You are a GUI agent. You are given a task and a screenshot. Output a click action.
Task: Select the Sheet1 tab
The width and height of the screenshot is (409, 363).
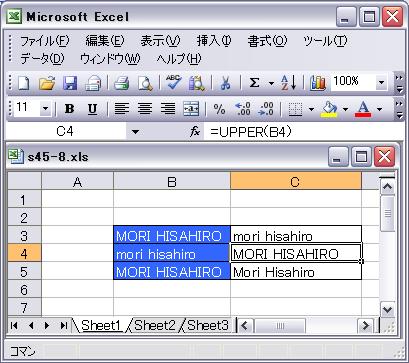click(101, 325)
